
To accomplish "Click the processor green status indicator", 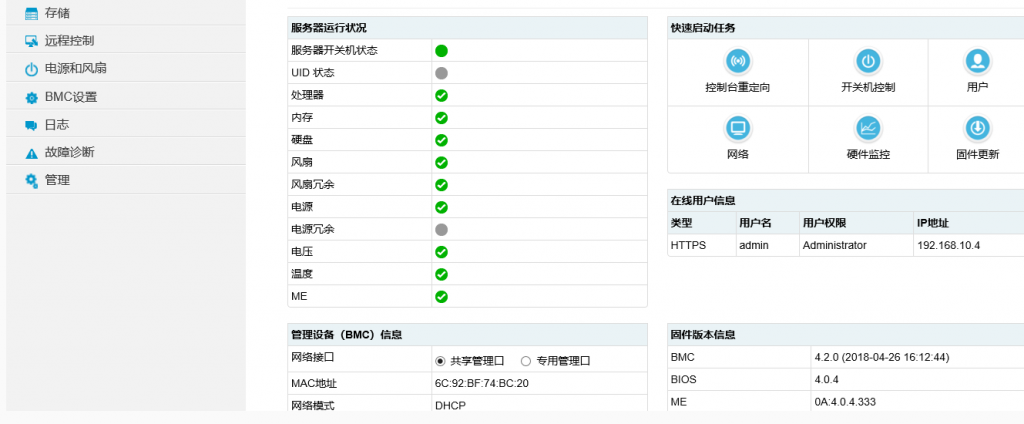I will tap(441, 96).
